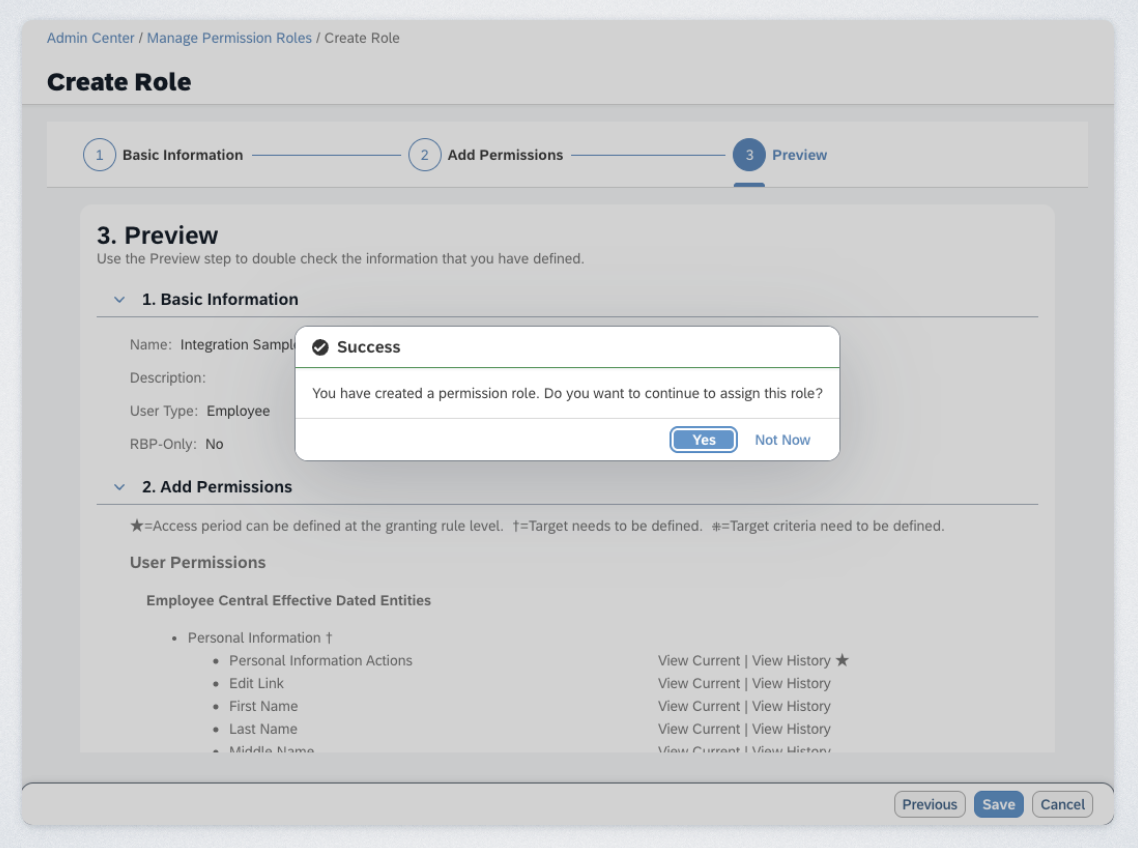Click the step 2 circle in the wizard
1138x848 pixels.
tap(424, 155)
